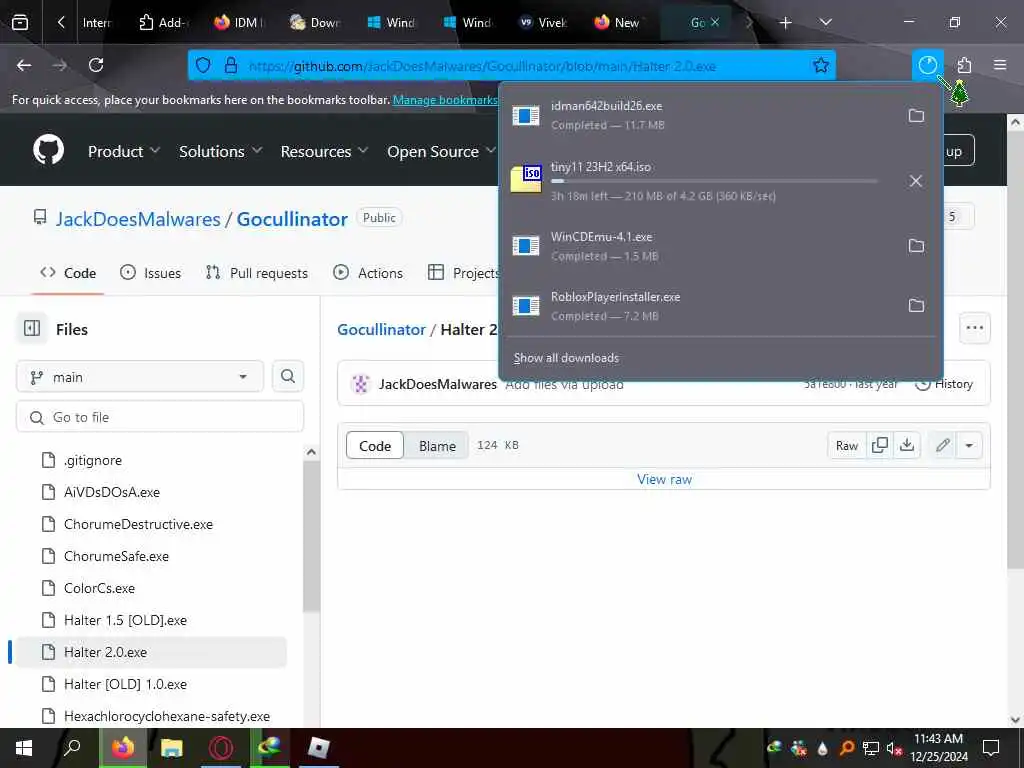
Task: Open a new browser tab
Action: point(786,23)
